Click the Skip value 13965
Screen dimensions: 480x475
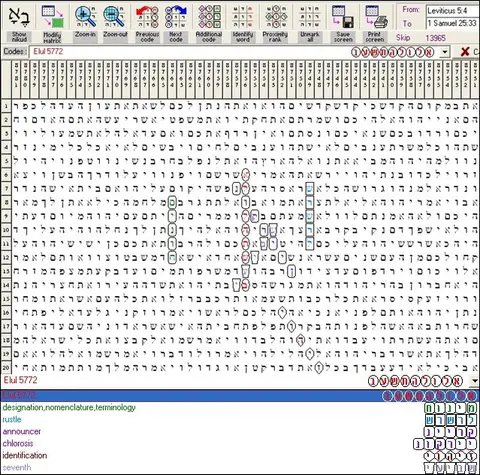click(435, 38)
